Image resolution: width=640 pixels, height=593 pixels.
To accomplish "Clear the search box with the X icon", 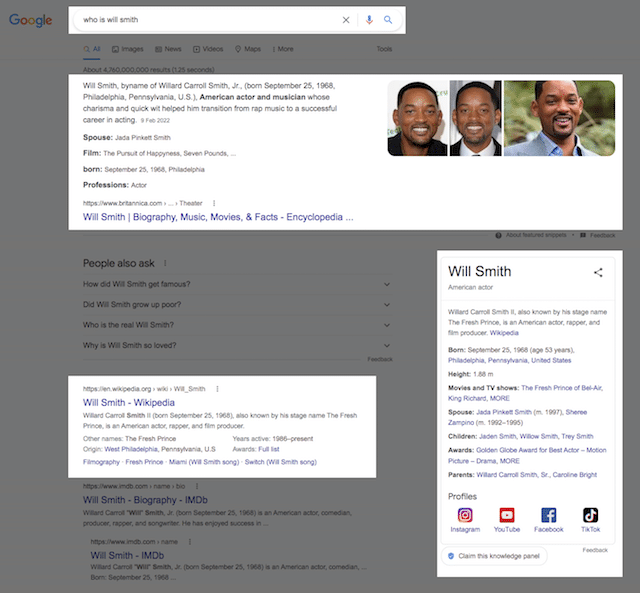I will click(x=346, y=20).
